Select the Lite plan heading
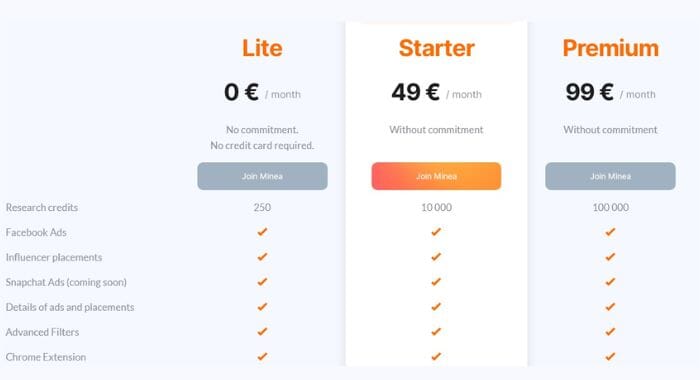Viewport: 700px width, 380px height. (262, 48)
